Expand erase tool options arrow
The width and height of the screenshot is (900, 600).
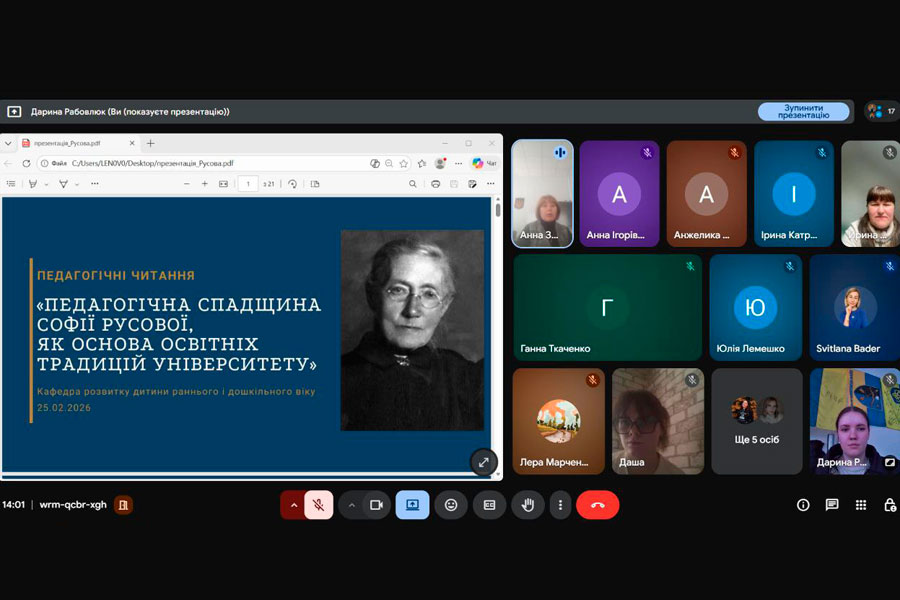pos(77,184)
